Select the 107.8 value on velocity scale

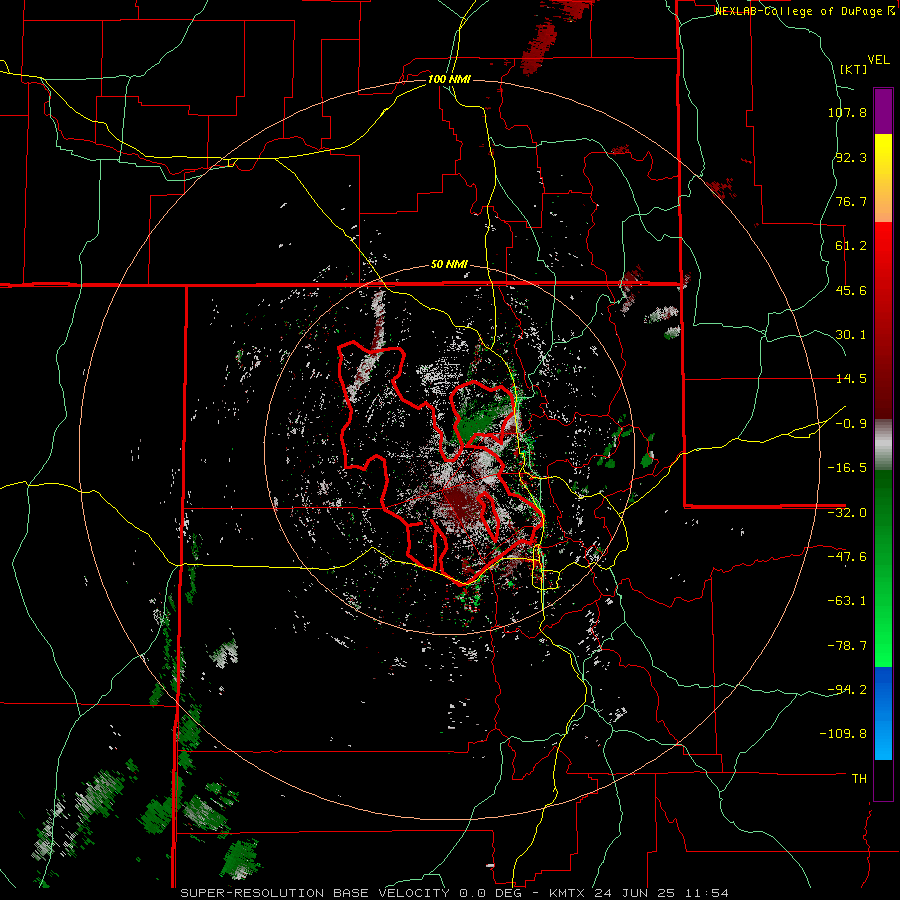pos(847,112)
